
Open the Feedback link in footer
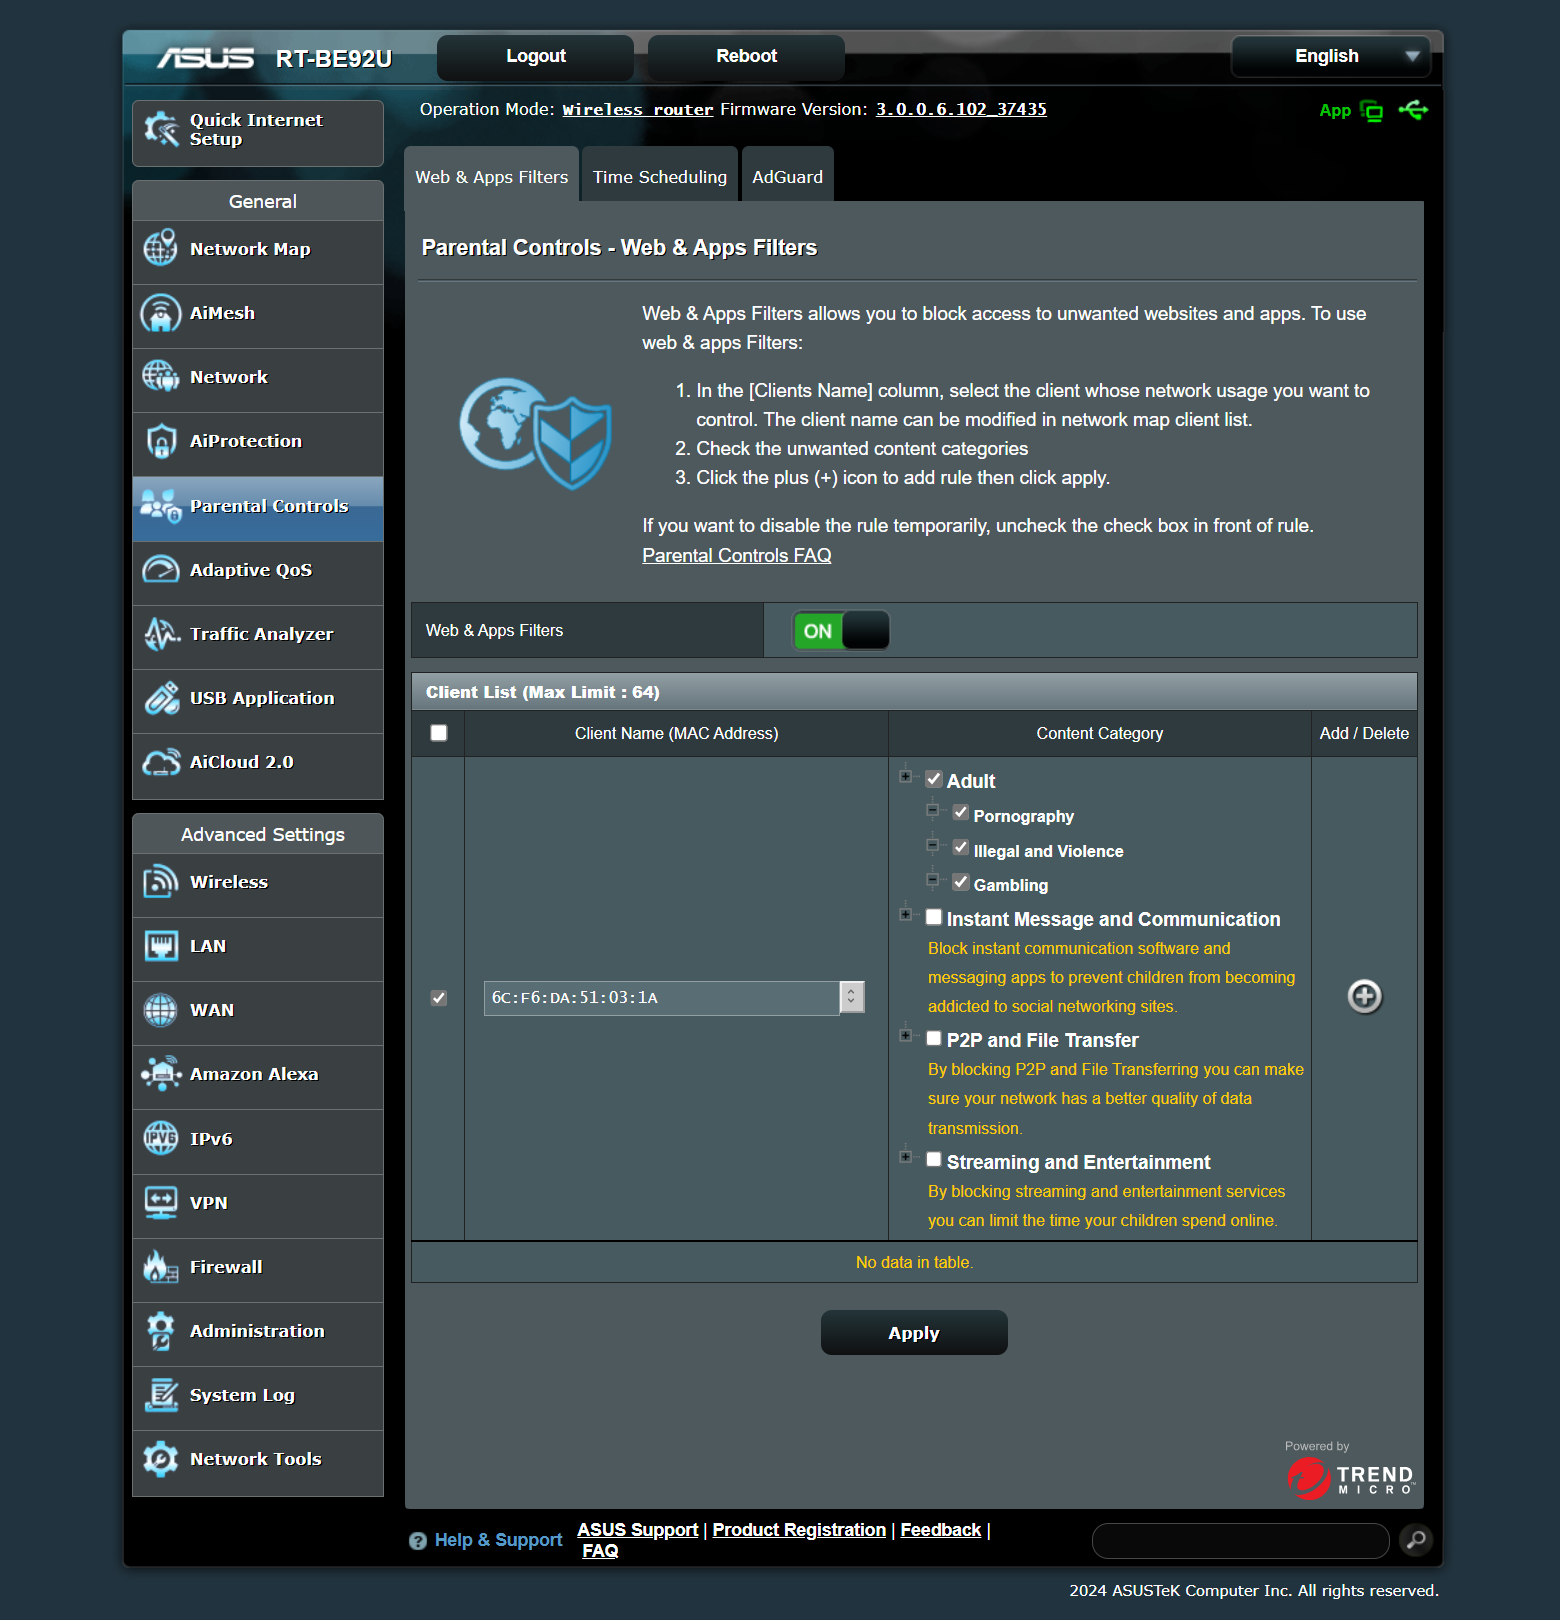tap(941, 1530)
